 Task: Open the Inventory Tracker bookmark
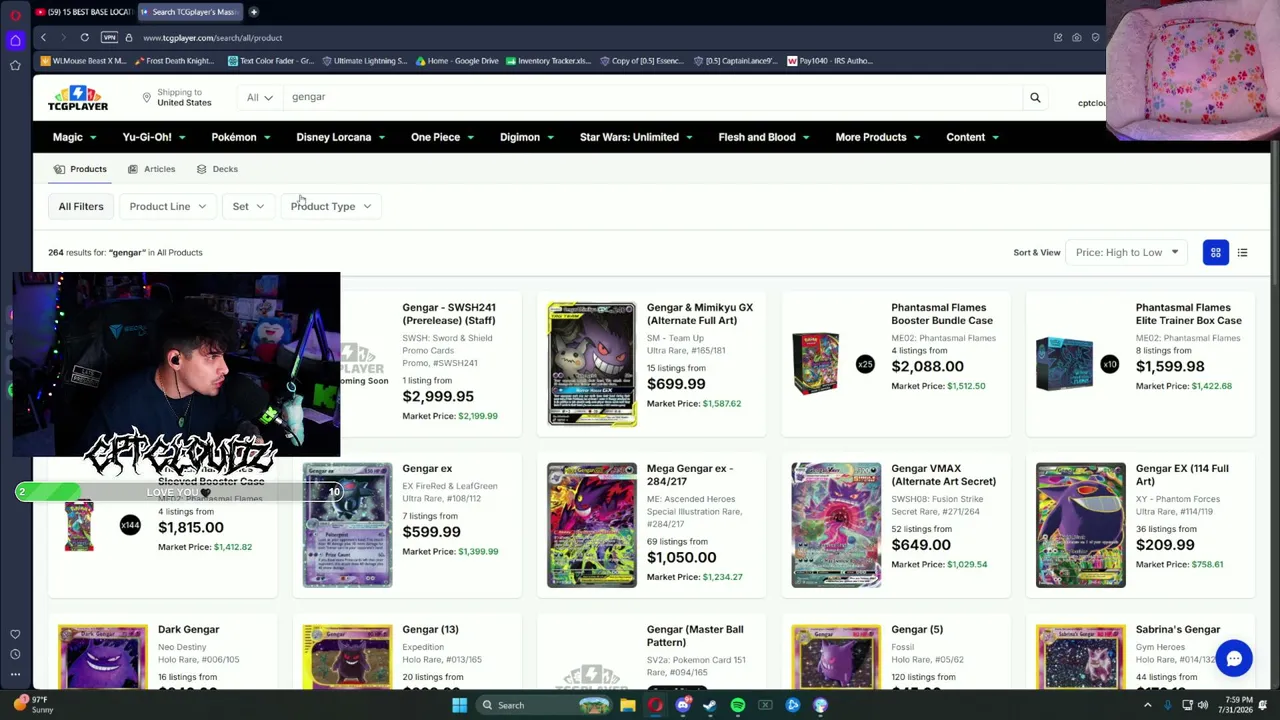point(548,61)
